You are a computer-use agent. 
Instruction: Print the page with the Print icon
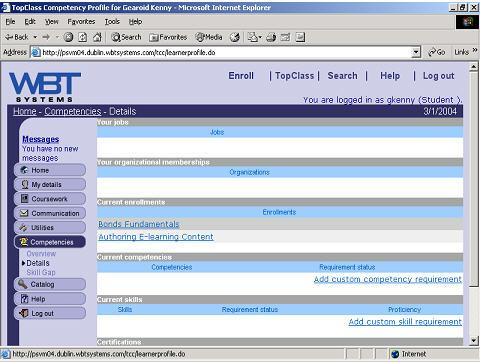click(x=271, y=37)
